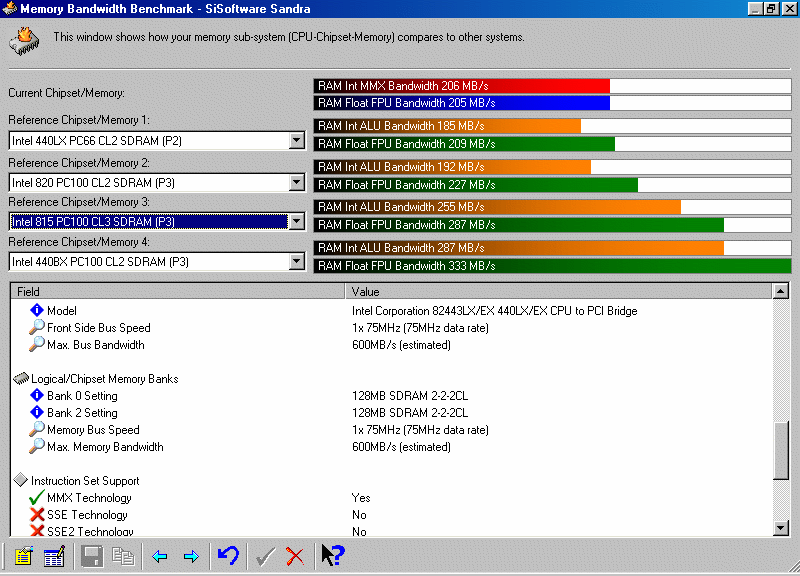Viewport: 800px width, 576px height.
Task: Click the list scrollbar down arrow
Action: tap(781, 528)
